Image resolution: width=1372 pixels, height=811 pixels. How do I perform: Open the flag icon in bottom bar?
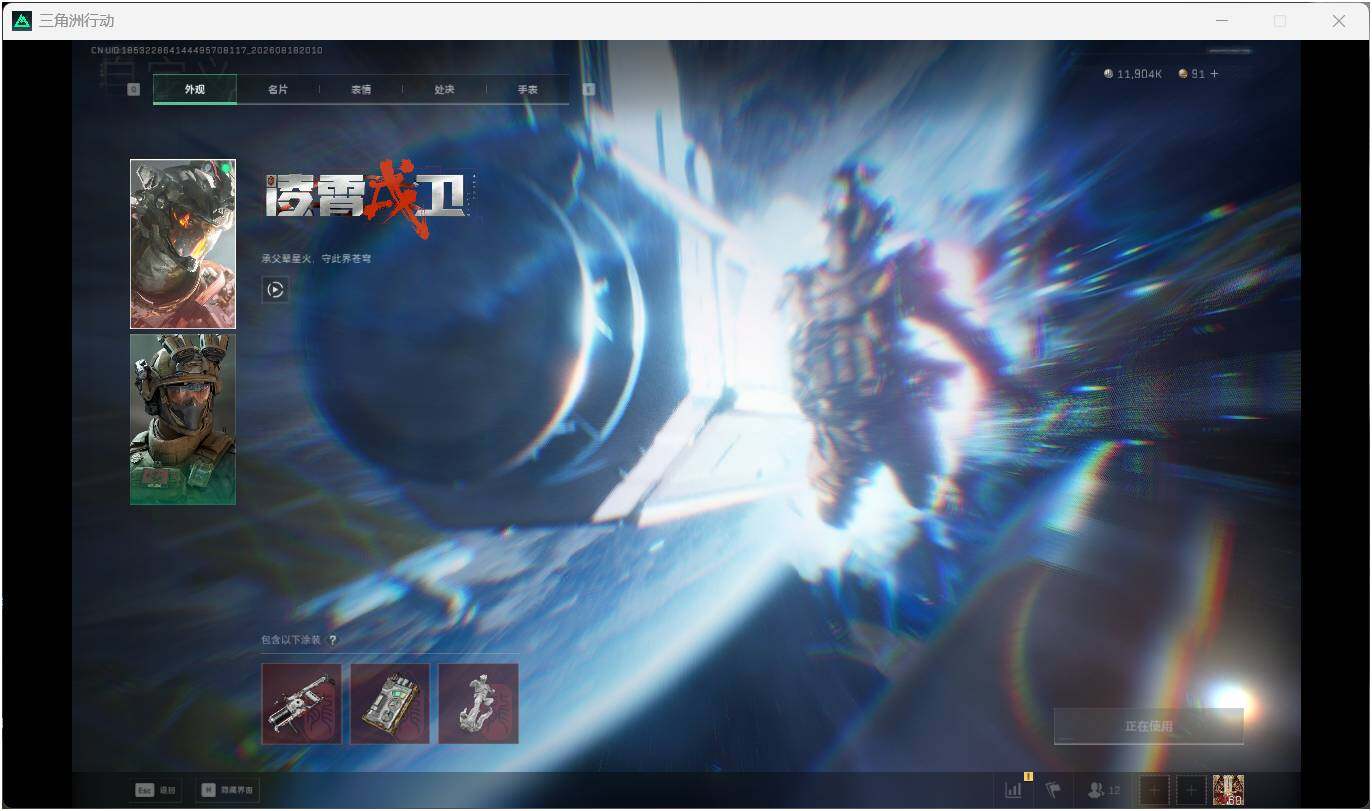click(1053, 790)
